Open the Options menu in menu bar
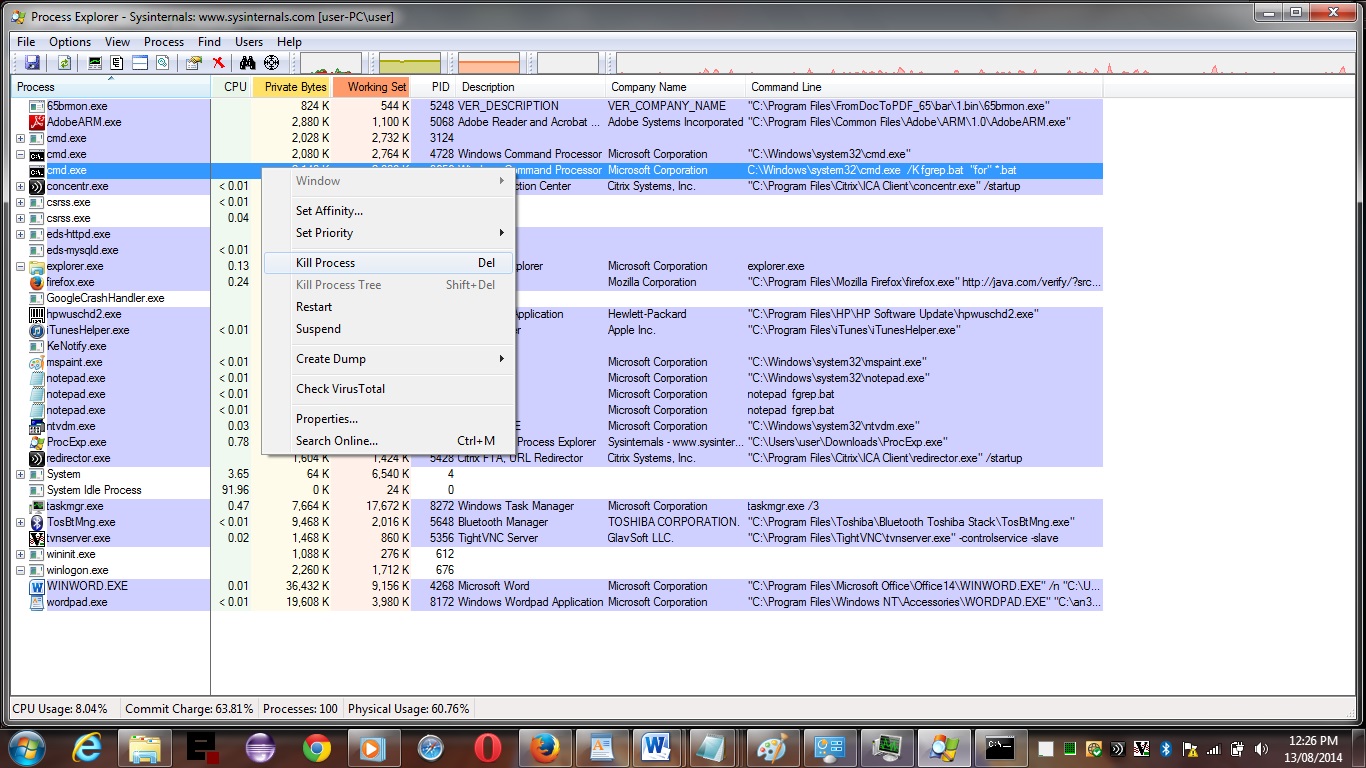 coord(70,42)
